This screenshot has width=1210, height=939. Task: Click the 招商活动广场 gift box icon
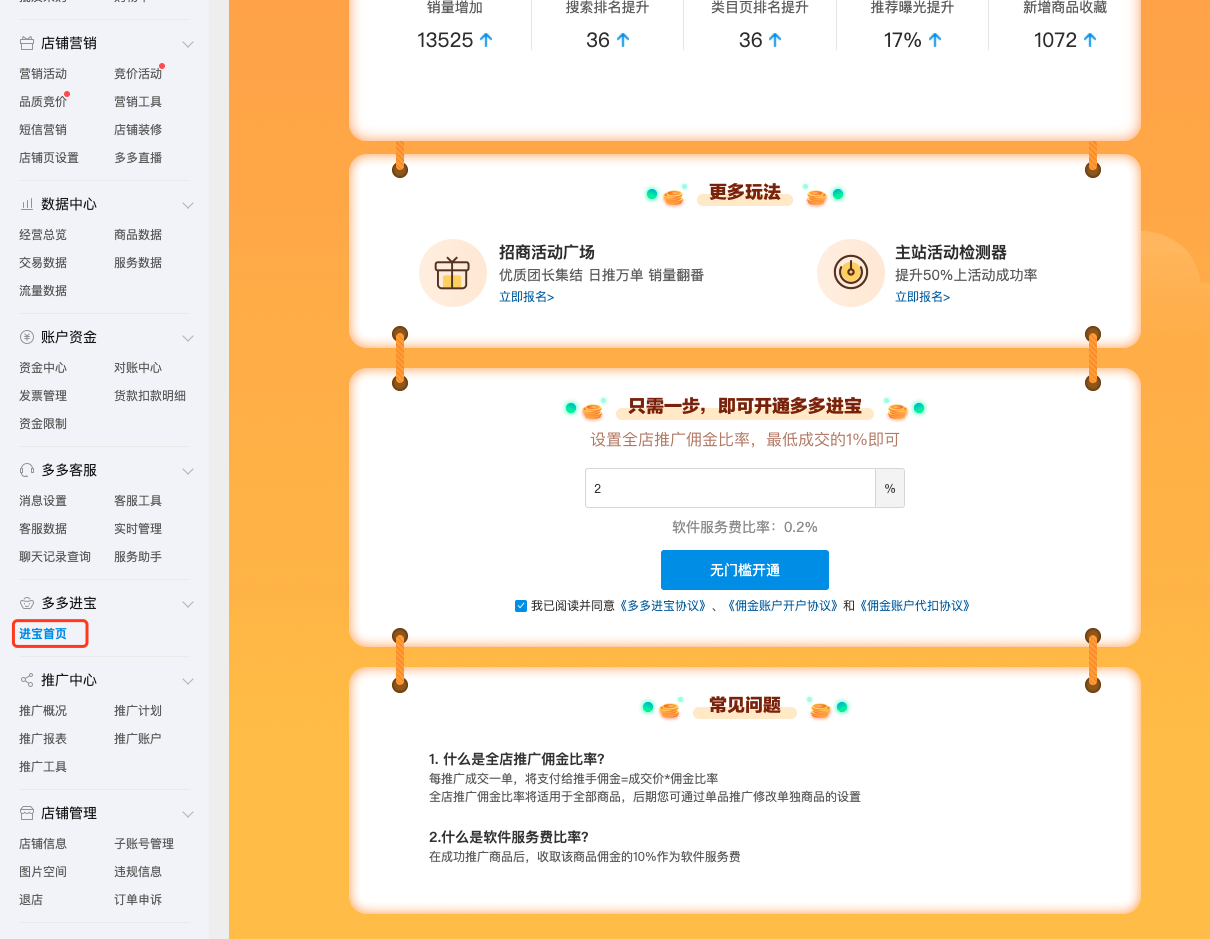pos(452,273)
